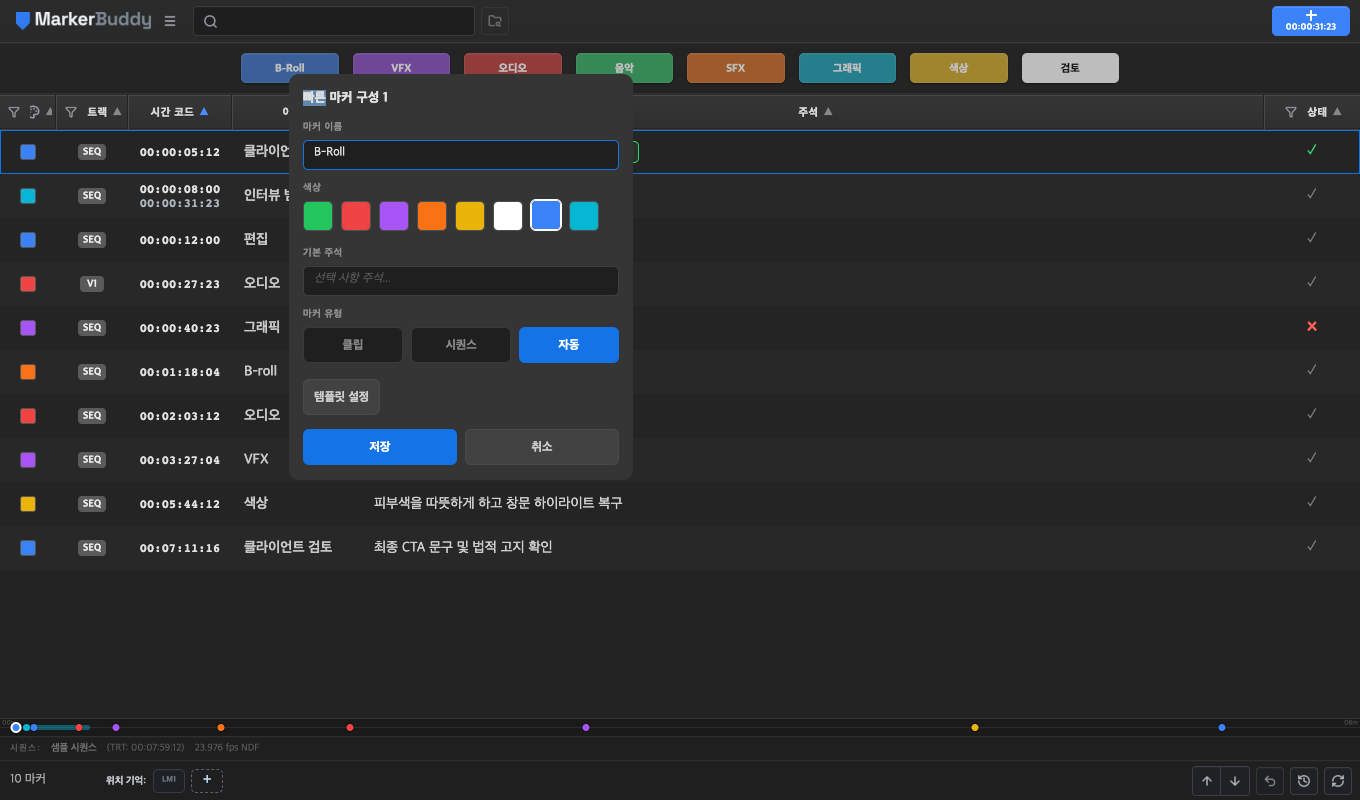Click the folder search icon next to search bar
The height and width of the screenshot is (800, 1360).
[494, 21]
